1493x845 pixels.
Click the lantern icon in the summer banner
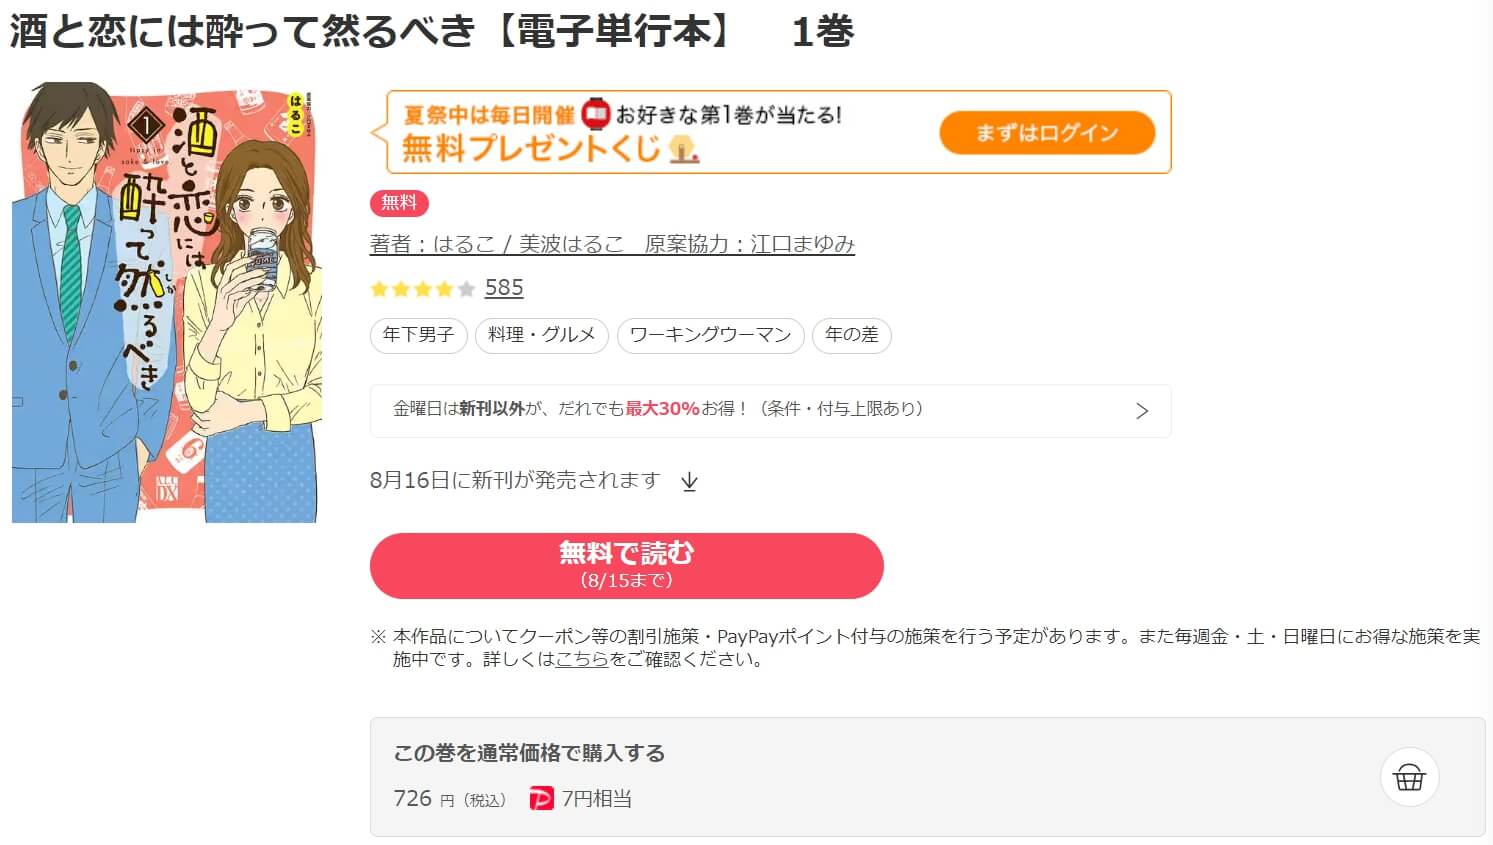pos(596,114)
